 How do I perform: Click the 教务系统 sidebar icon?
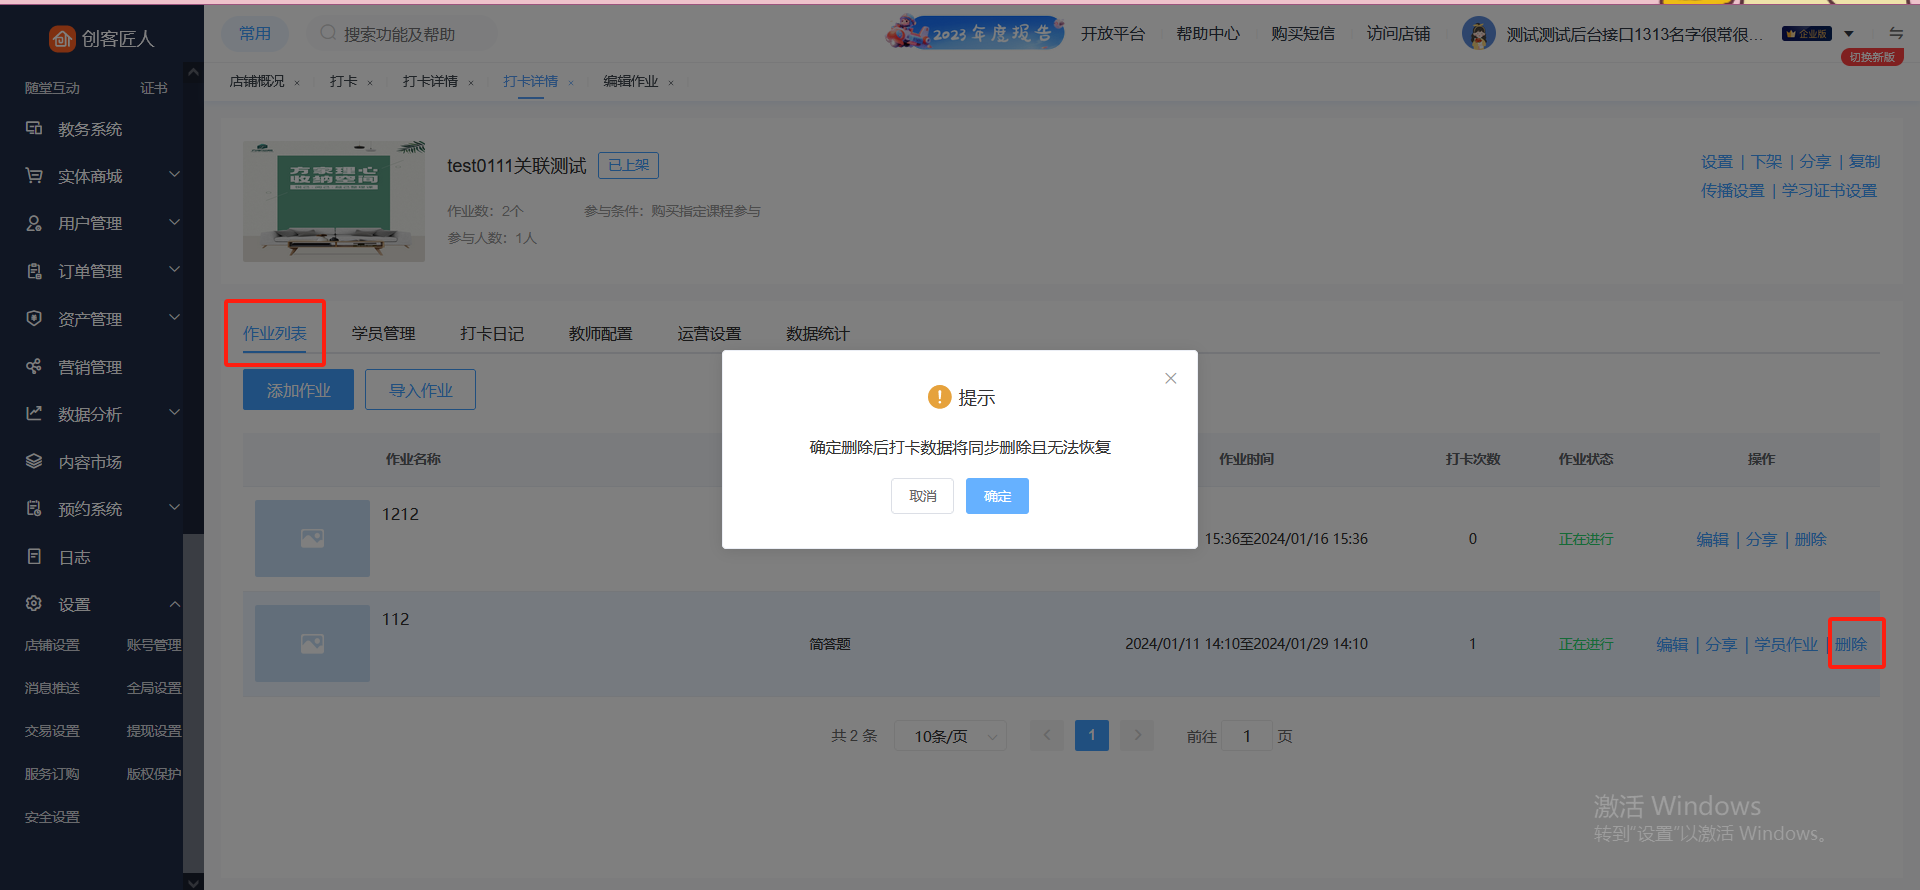click(x=34, y=128)
